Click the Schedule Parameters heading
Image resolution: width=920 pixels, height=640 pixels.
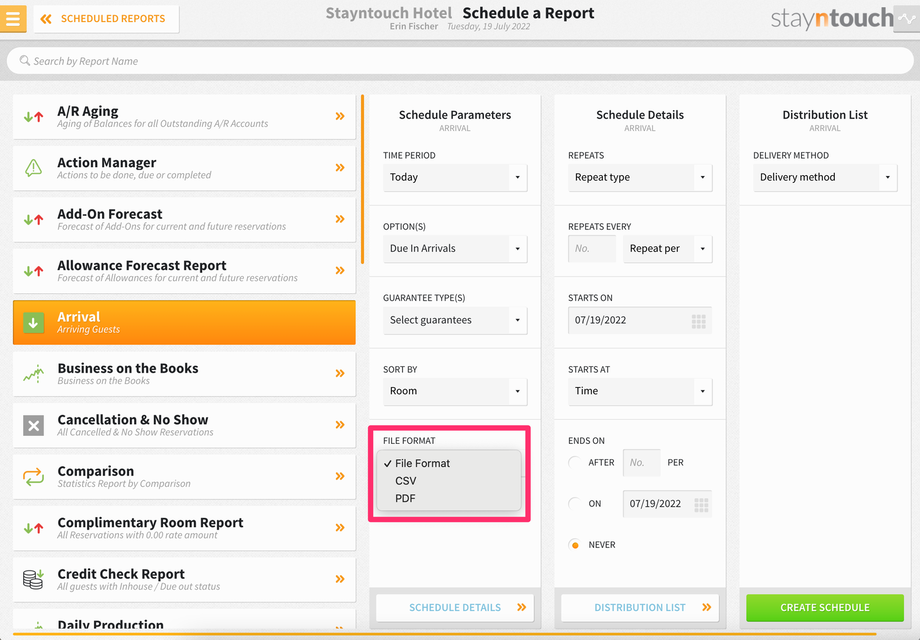455,115
